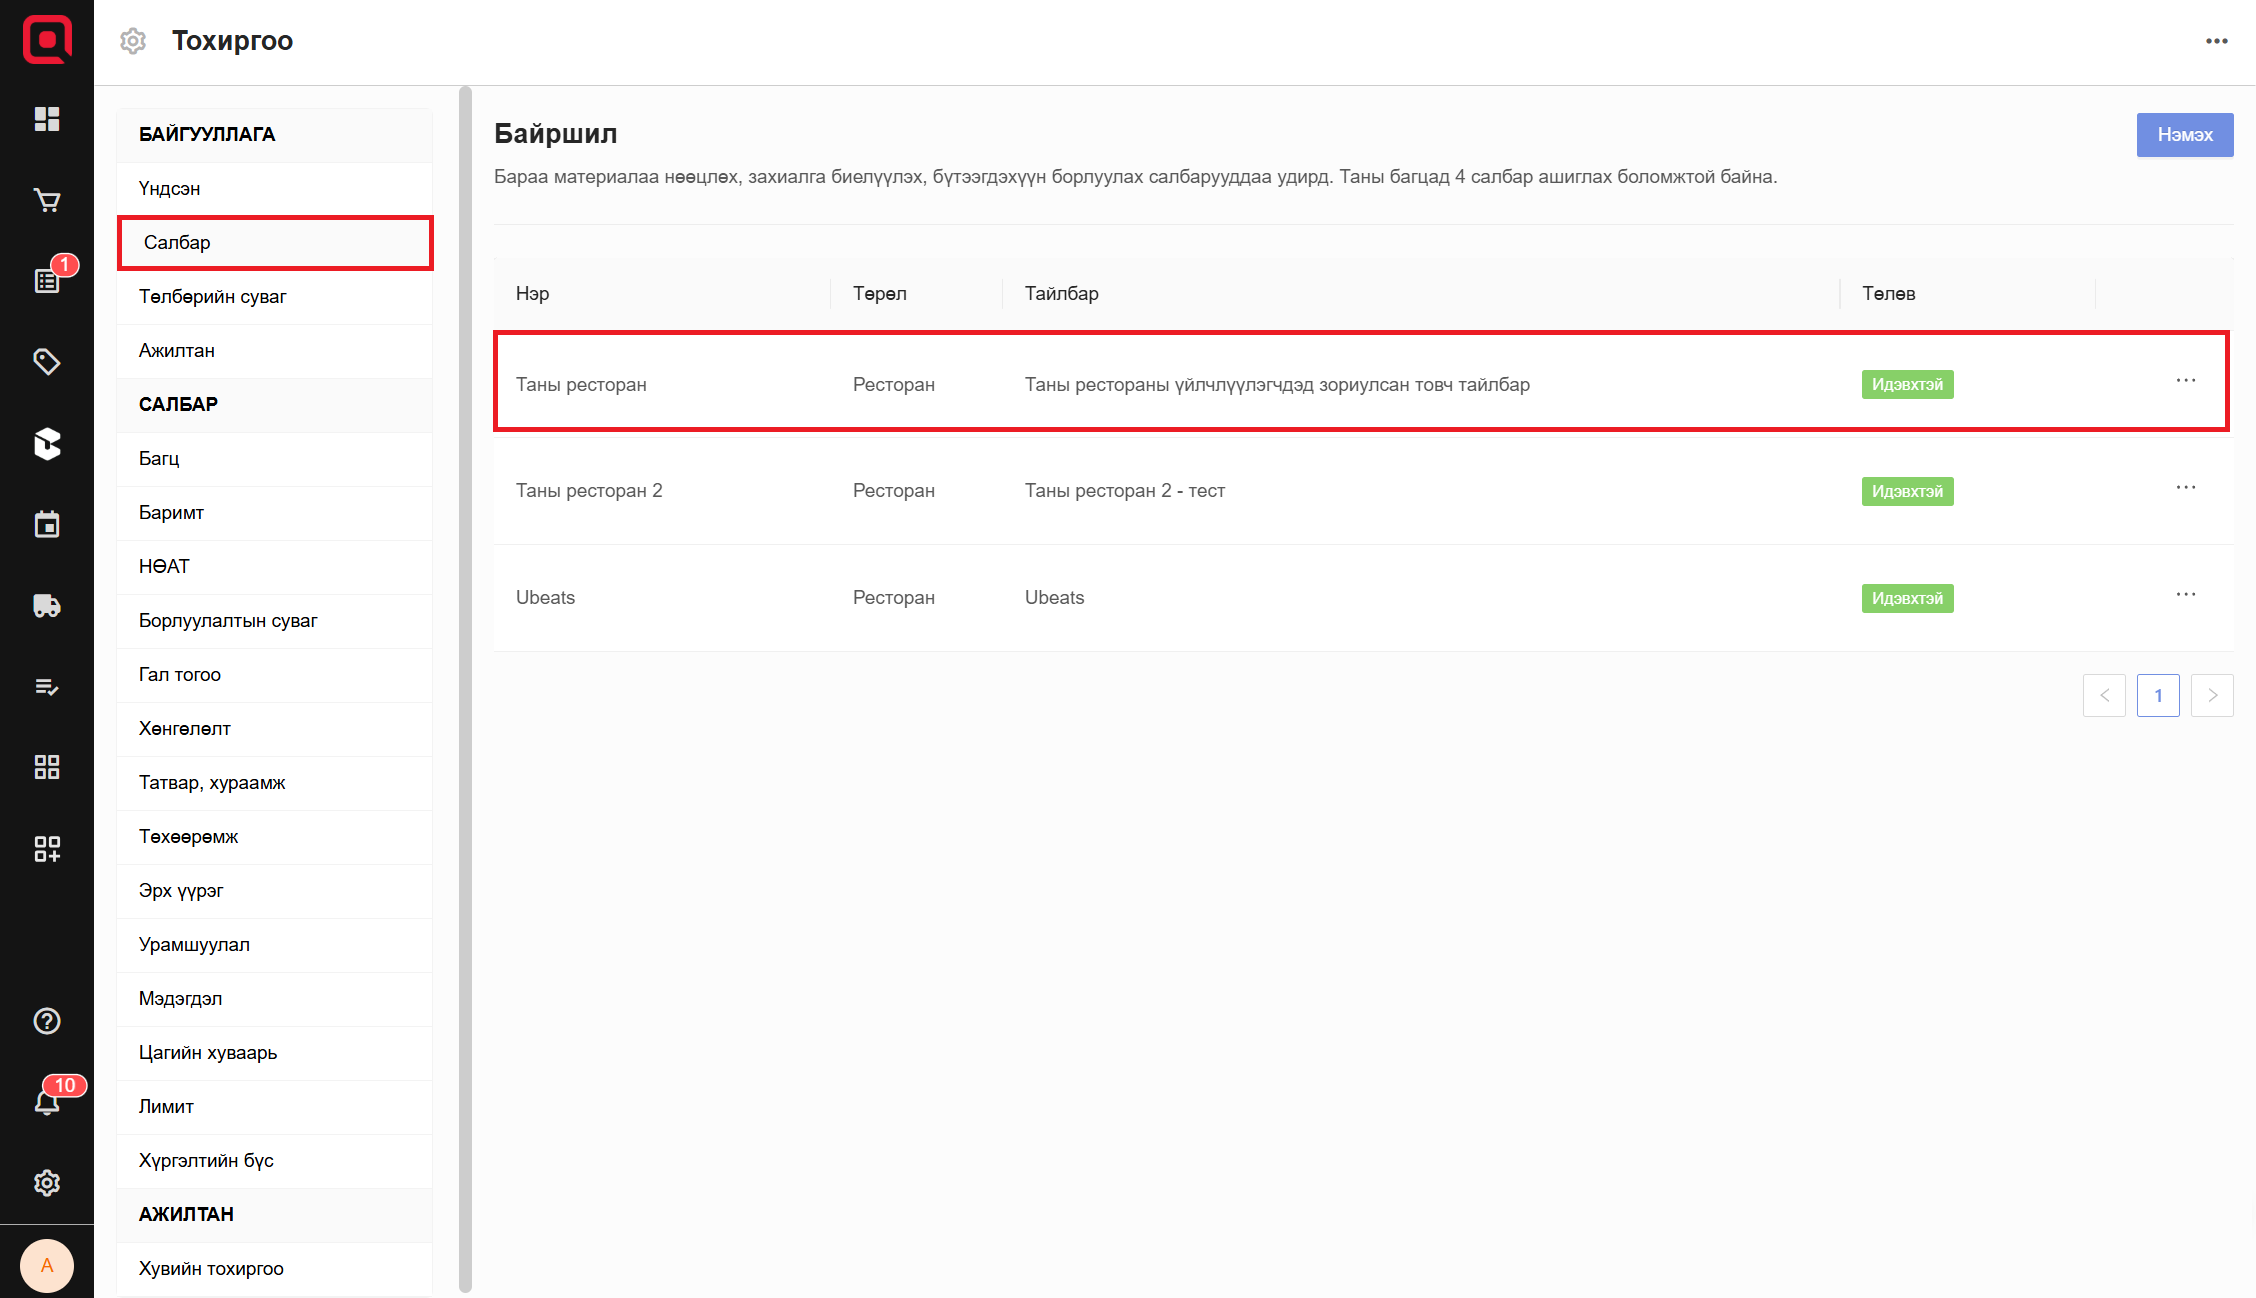2256x1298 pixels.
Task: Click the settings menu vertical scrollbar
Action: click(x=465, y=690)
